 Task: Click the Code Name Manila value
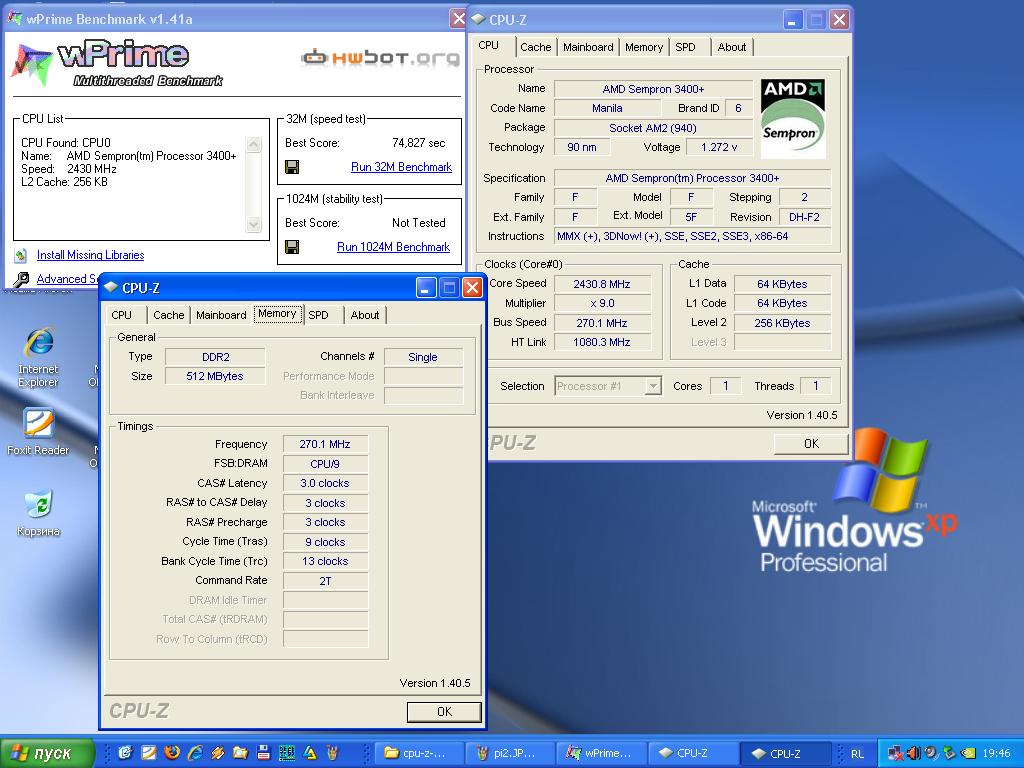pyautogui.click(x=607, y=108)
